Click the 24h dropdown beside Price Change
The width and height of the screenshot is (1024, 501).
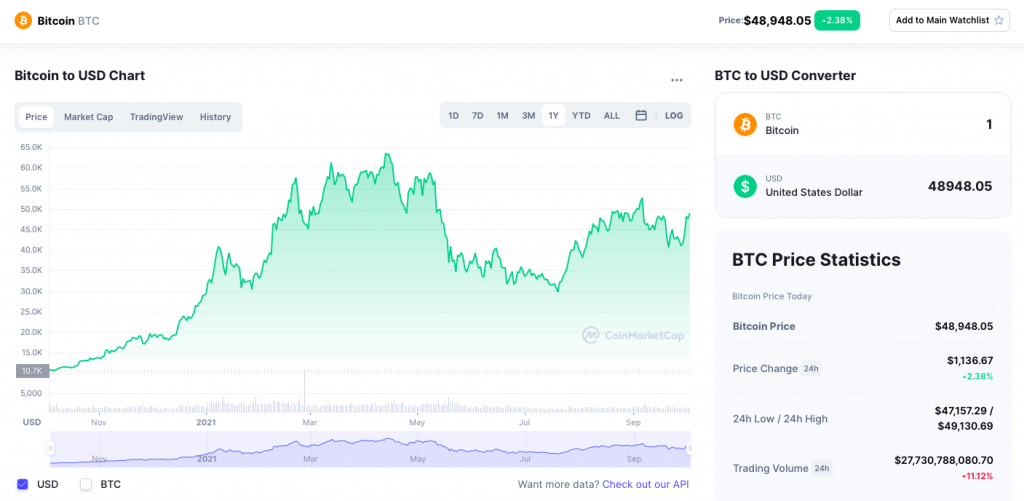(x=811, y=368)
